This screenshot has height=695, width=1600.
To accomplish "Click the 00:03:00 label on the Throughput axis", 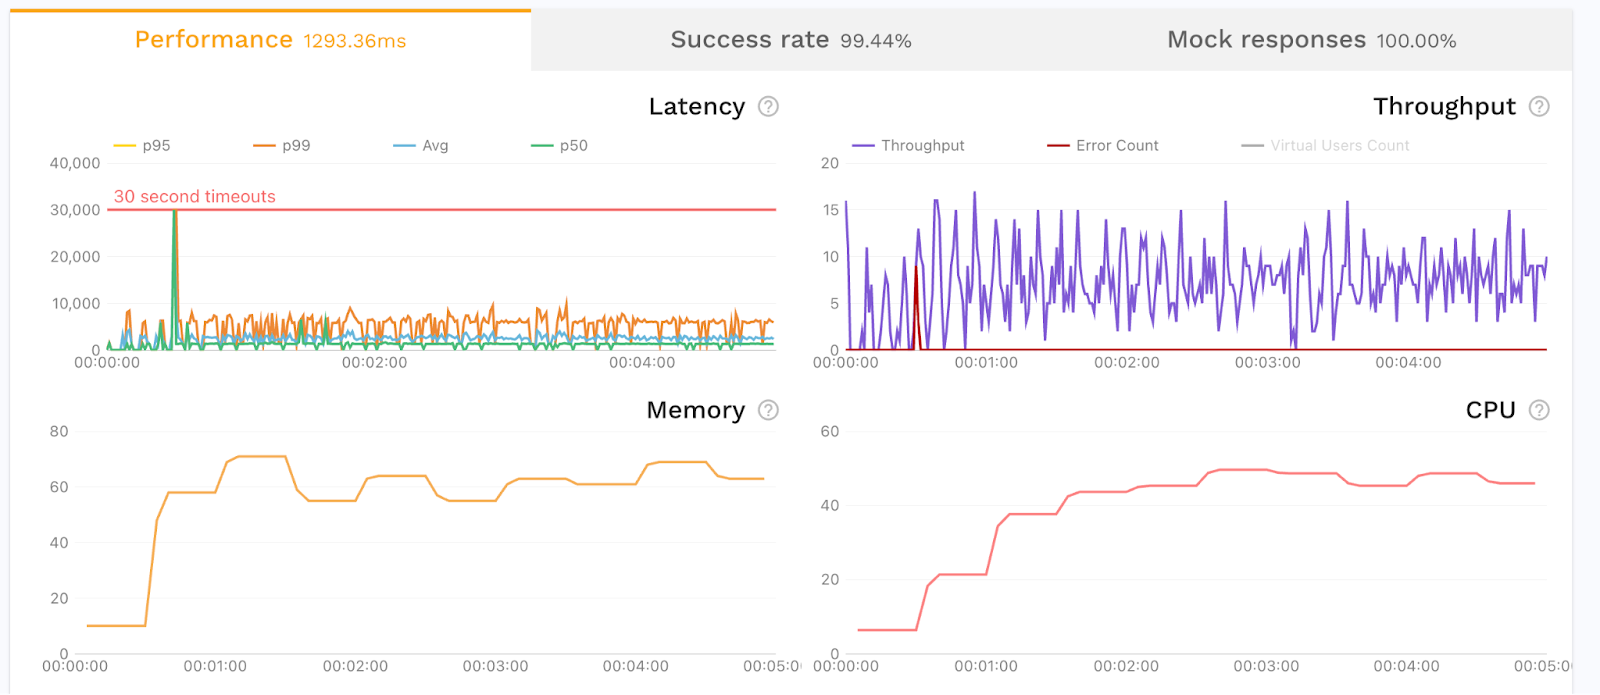I will [x=1267, y=362].
